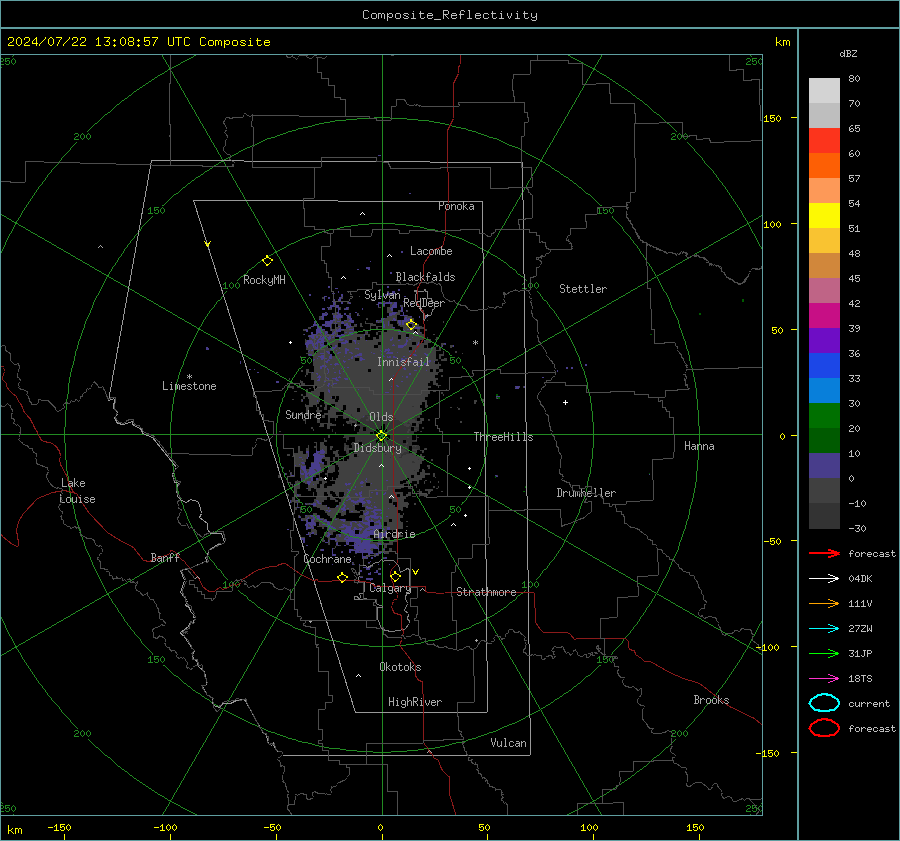Click the white 04DK arrow in the legend
The width and height of the screenshot is (900, 841).
[x=824, y=578]
